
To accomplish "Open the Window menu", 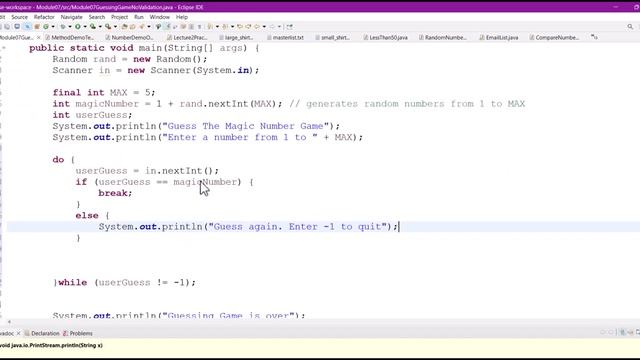I will 159,17.
